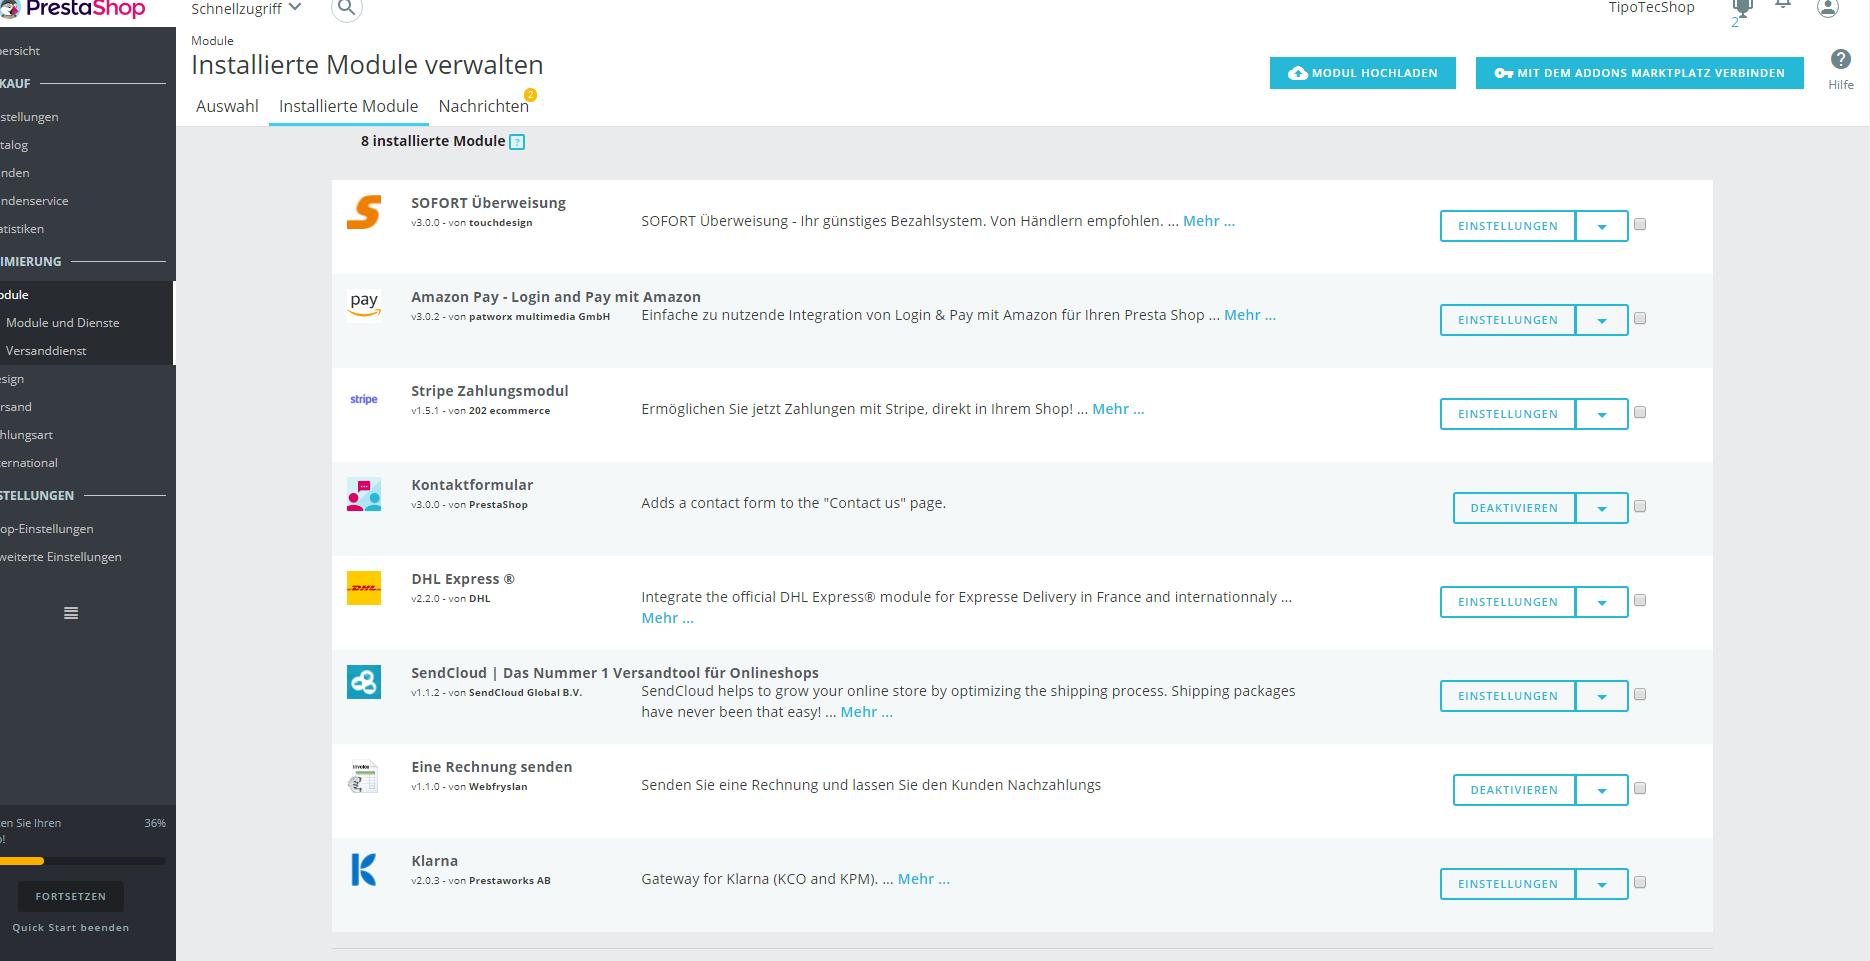Tick the Amazon Pay module checkbox

tap(1640, 319)
